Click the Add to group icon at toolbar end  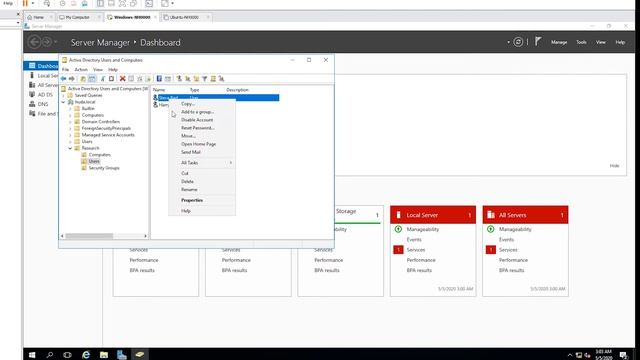(221, 79)
